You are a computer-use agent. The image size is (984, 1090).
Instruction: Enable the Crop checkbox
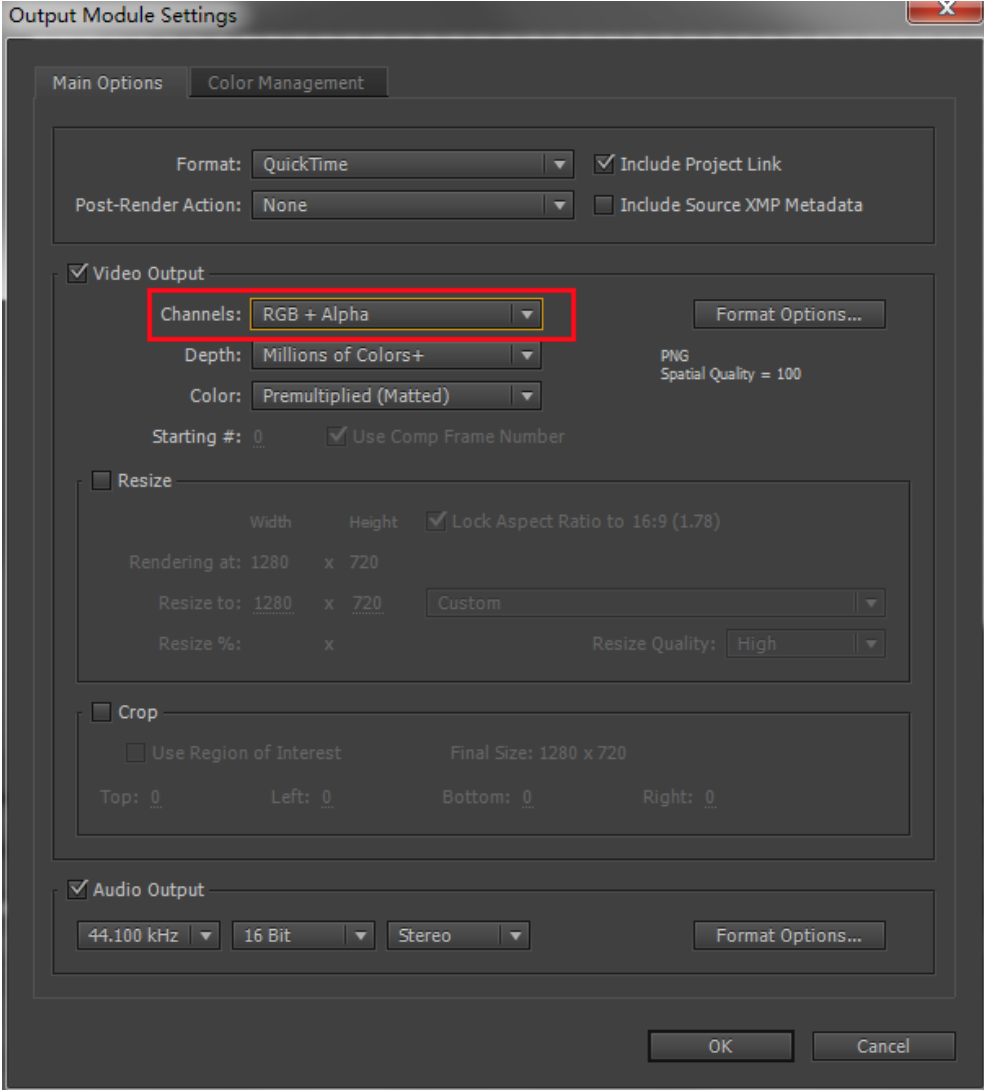point(102,713)
